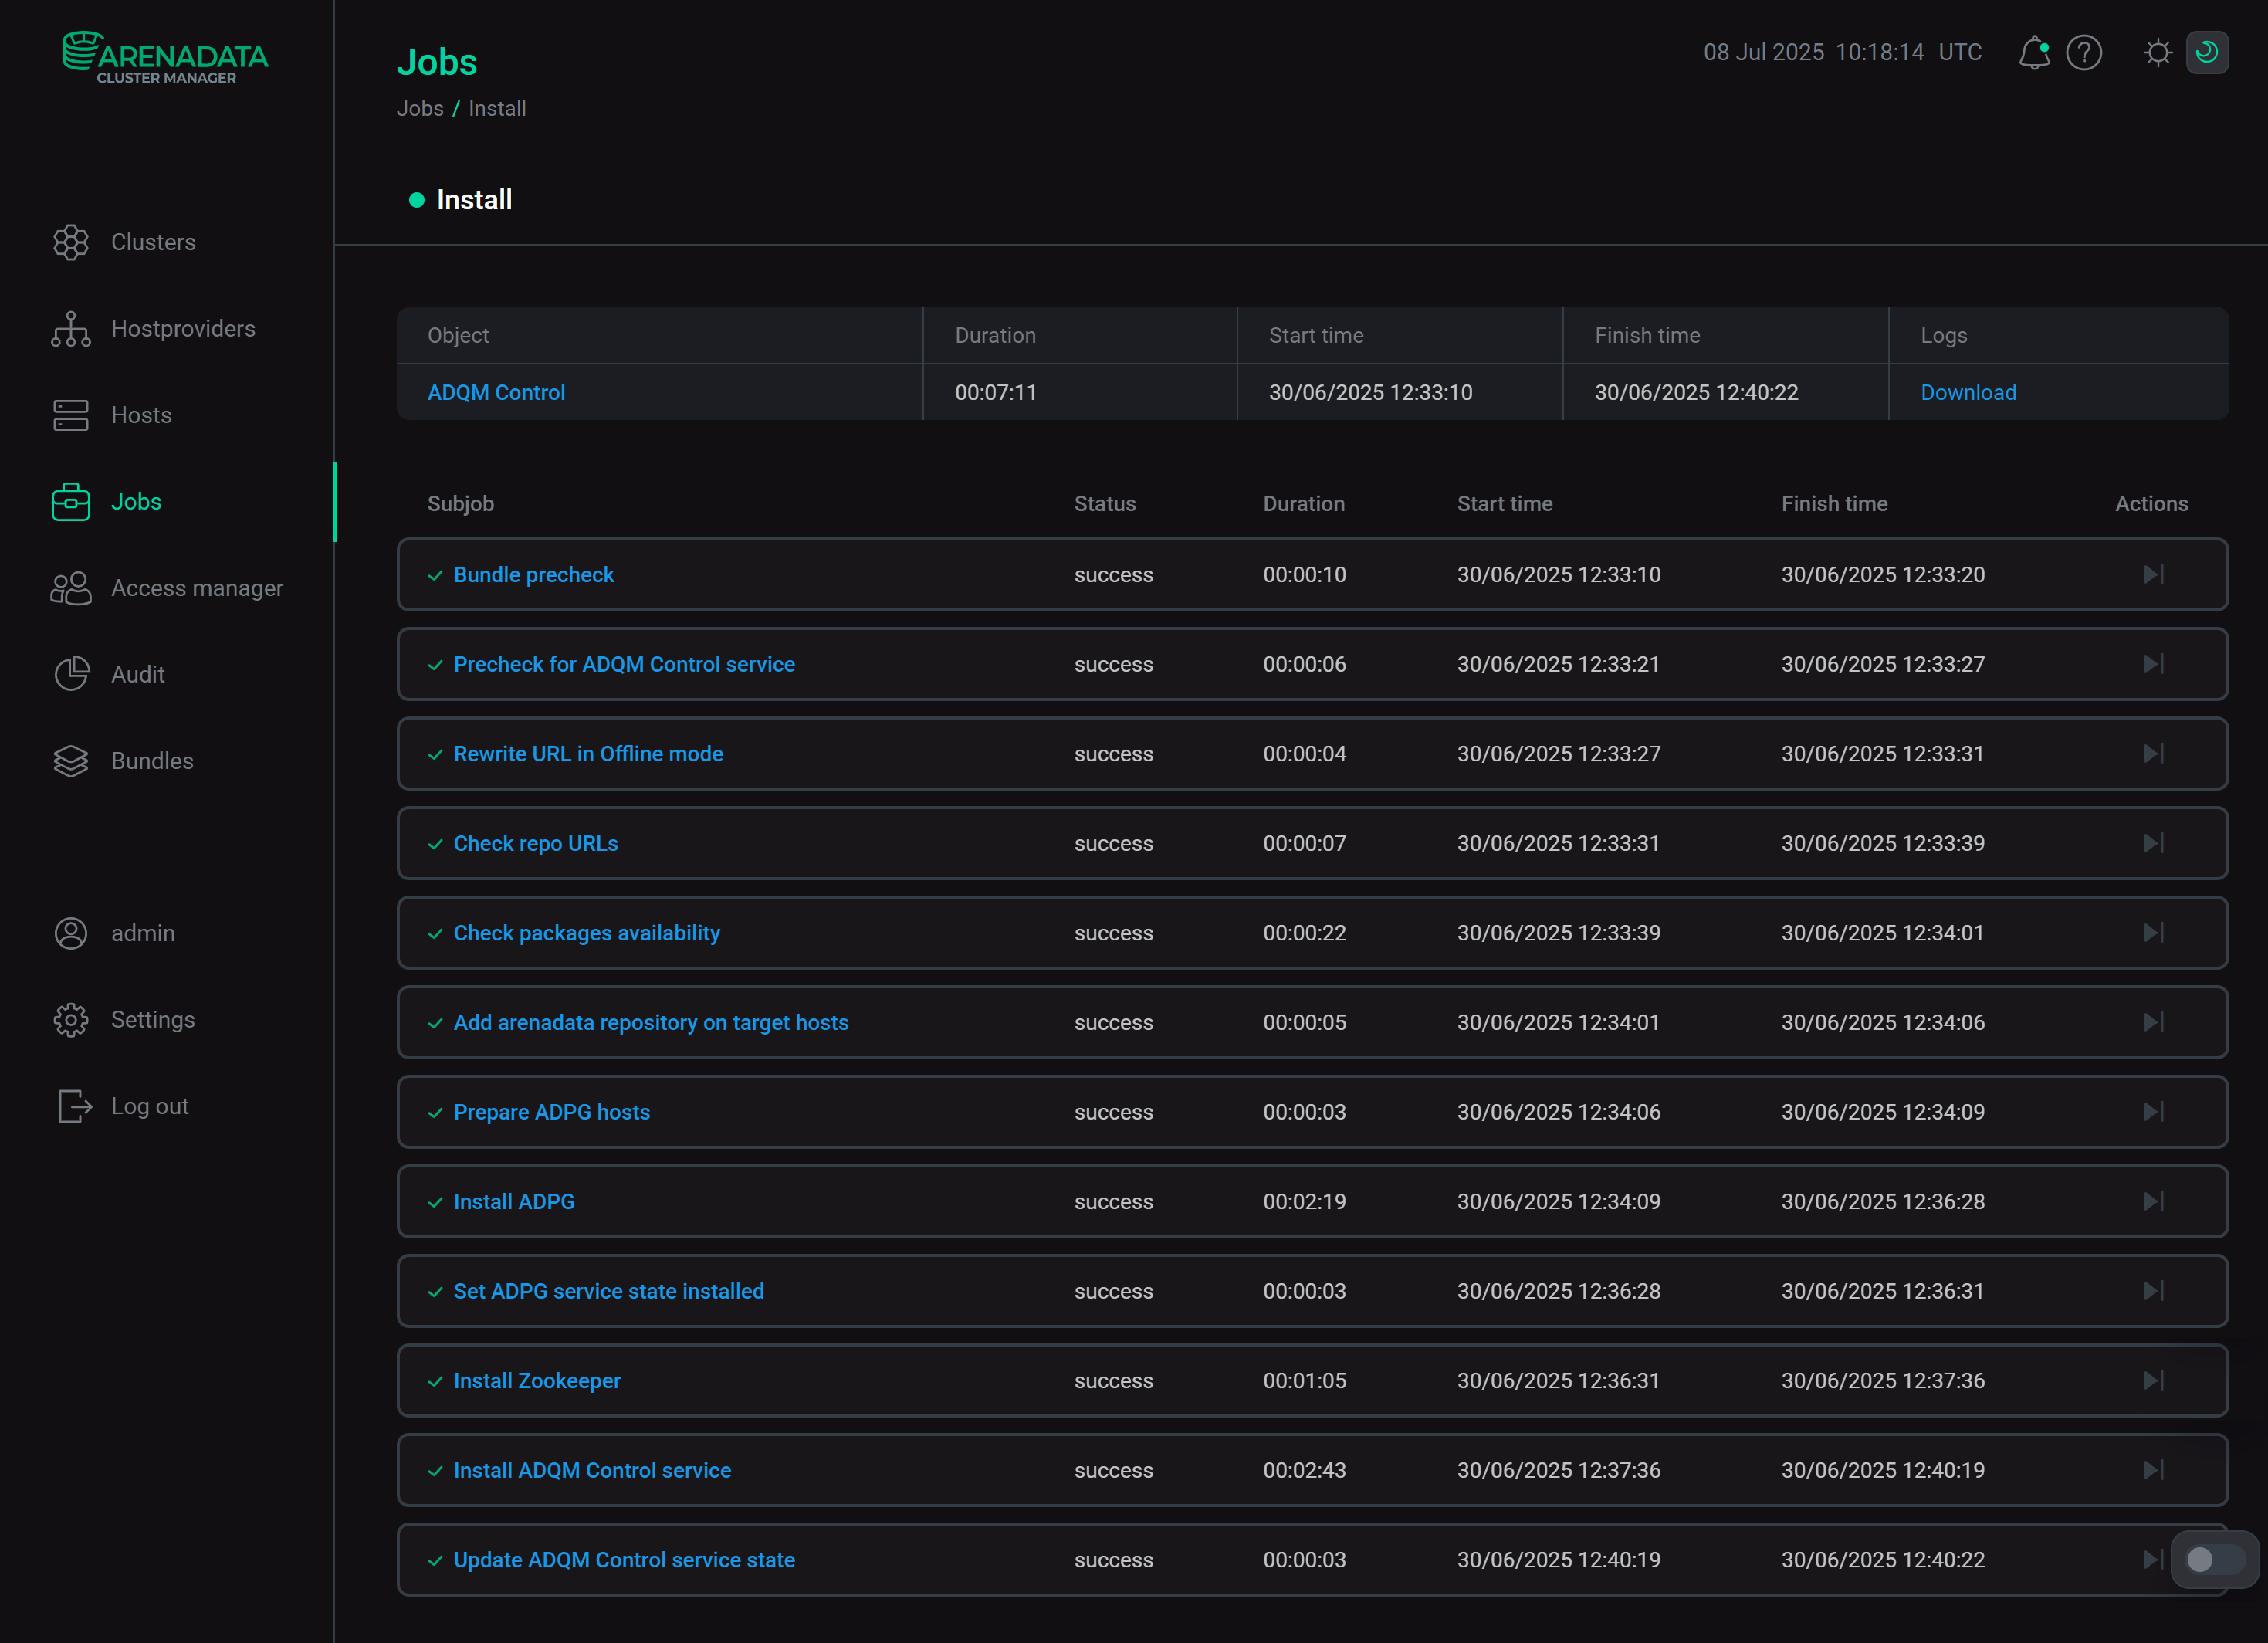Open the Audit section

(137, 674)
